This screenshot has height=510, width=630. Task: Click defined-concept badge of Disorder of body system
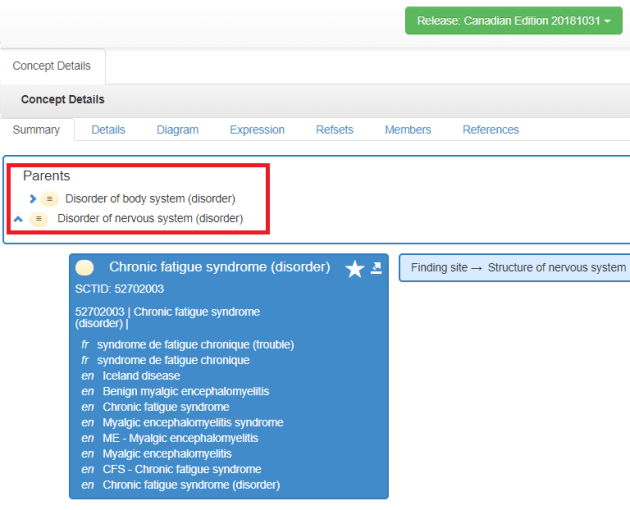coord(48,199)
